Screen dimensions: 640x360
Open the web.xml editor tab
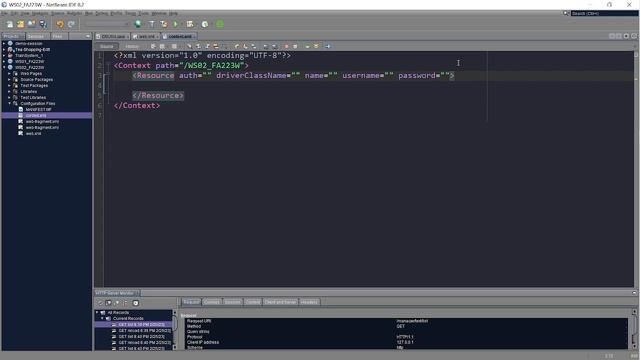pyautogui.click(x=146, y=36)
